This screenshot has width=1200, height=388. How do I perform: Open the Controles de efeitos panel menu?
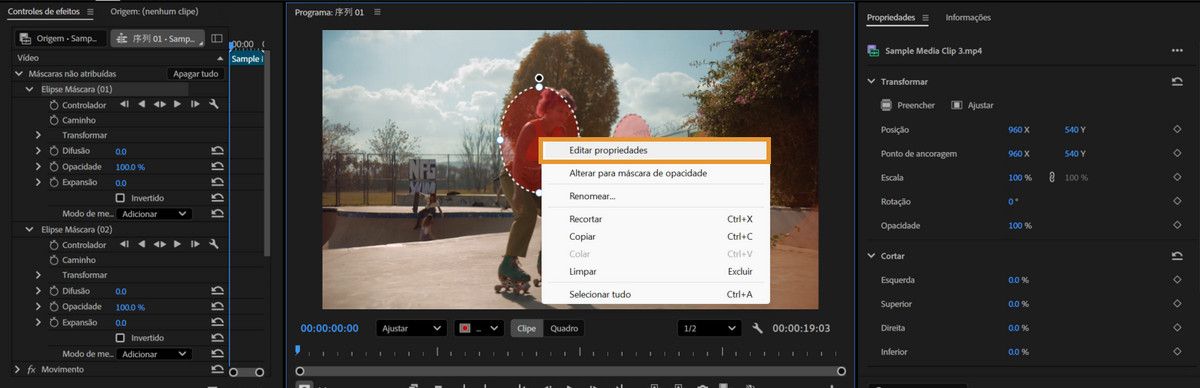pyautogui.click(x=90, y=12)
